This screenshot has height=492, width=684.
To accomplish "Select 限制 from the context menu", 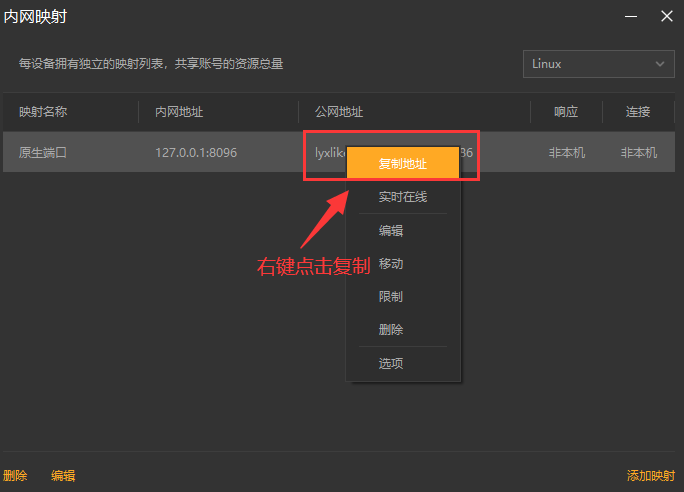I will pos(391,297).
